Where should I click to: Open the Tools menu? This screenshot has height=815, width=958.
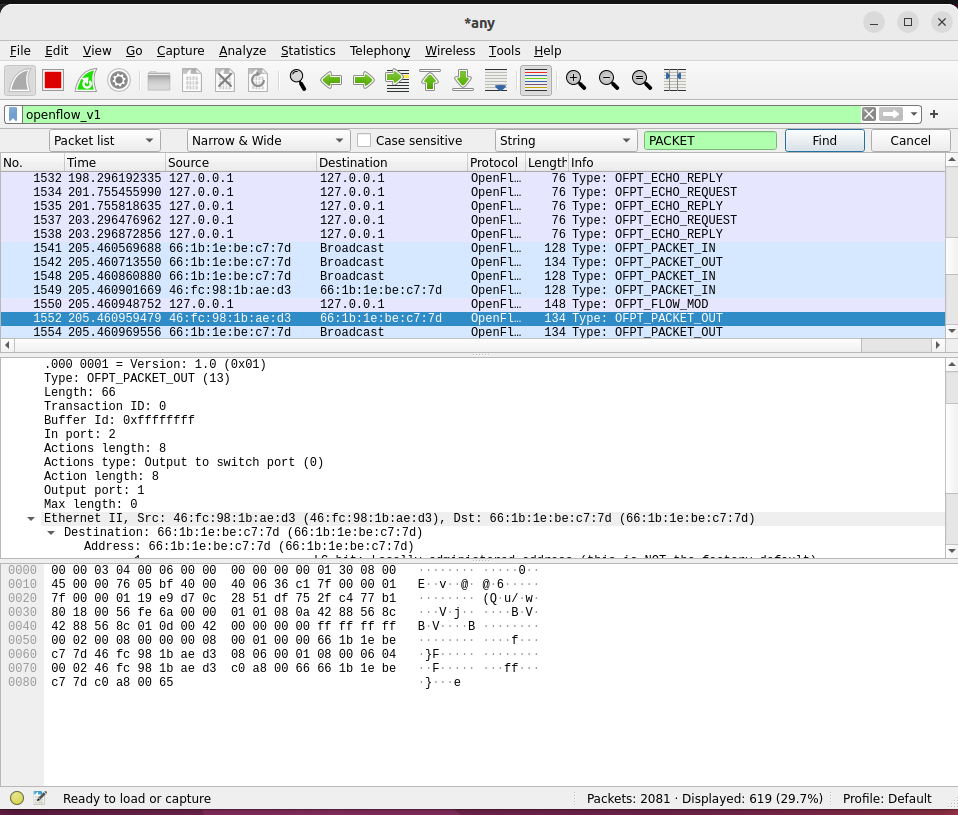504,51
